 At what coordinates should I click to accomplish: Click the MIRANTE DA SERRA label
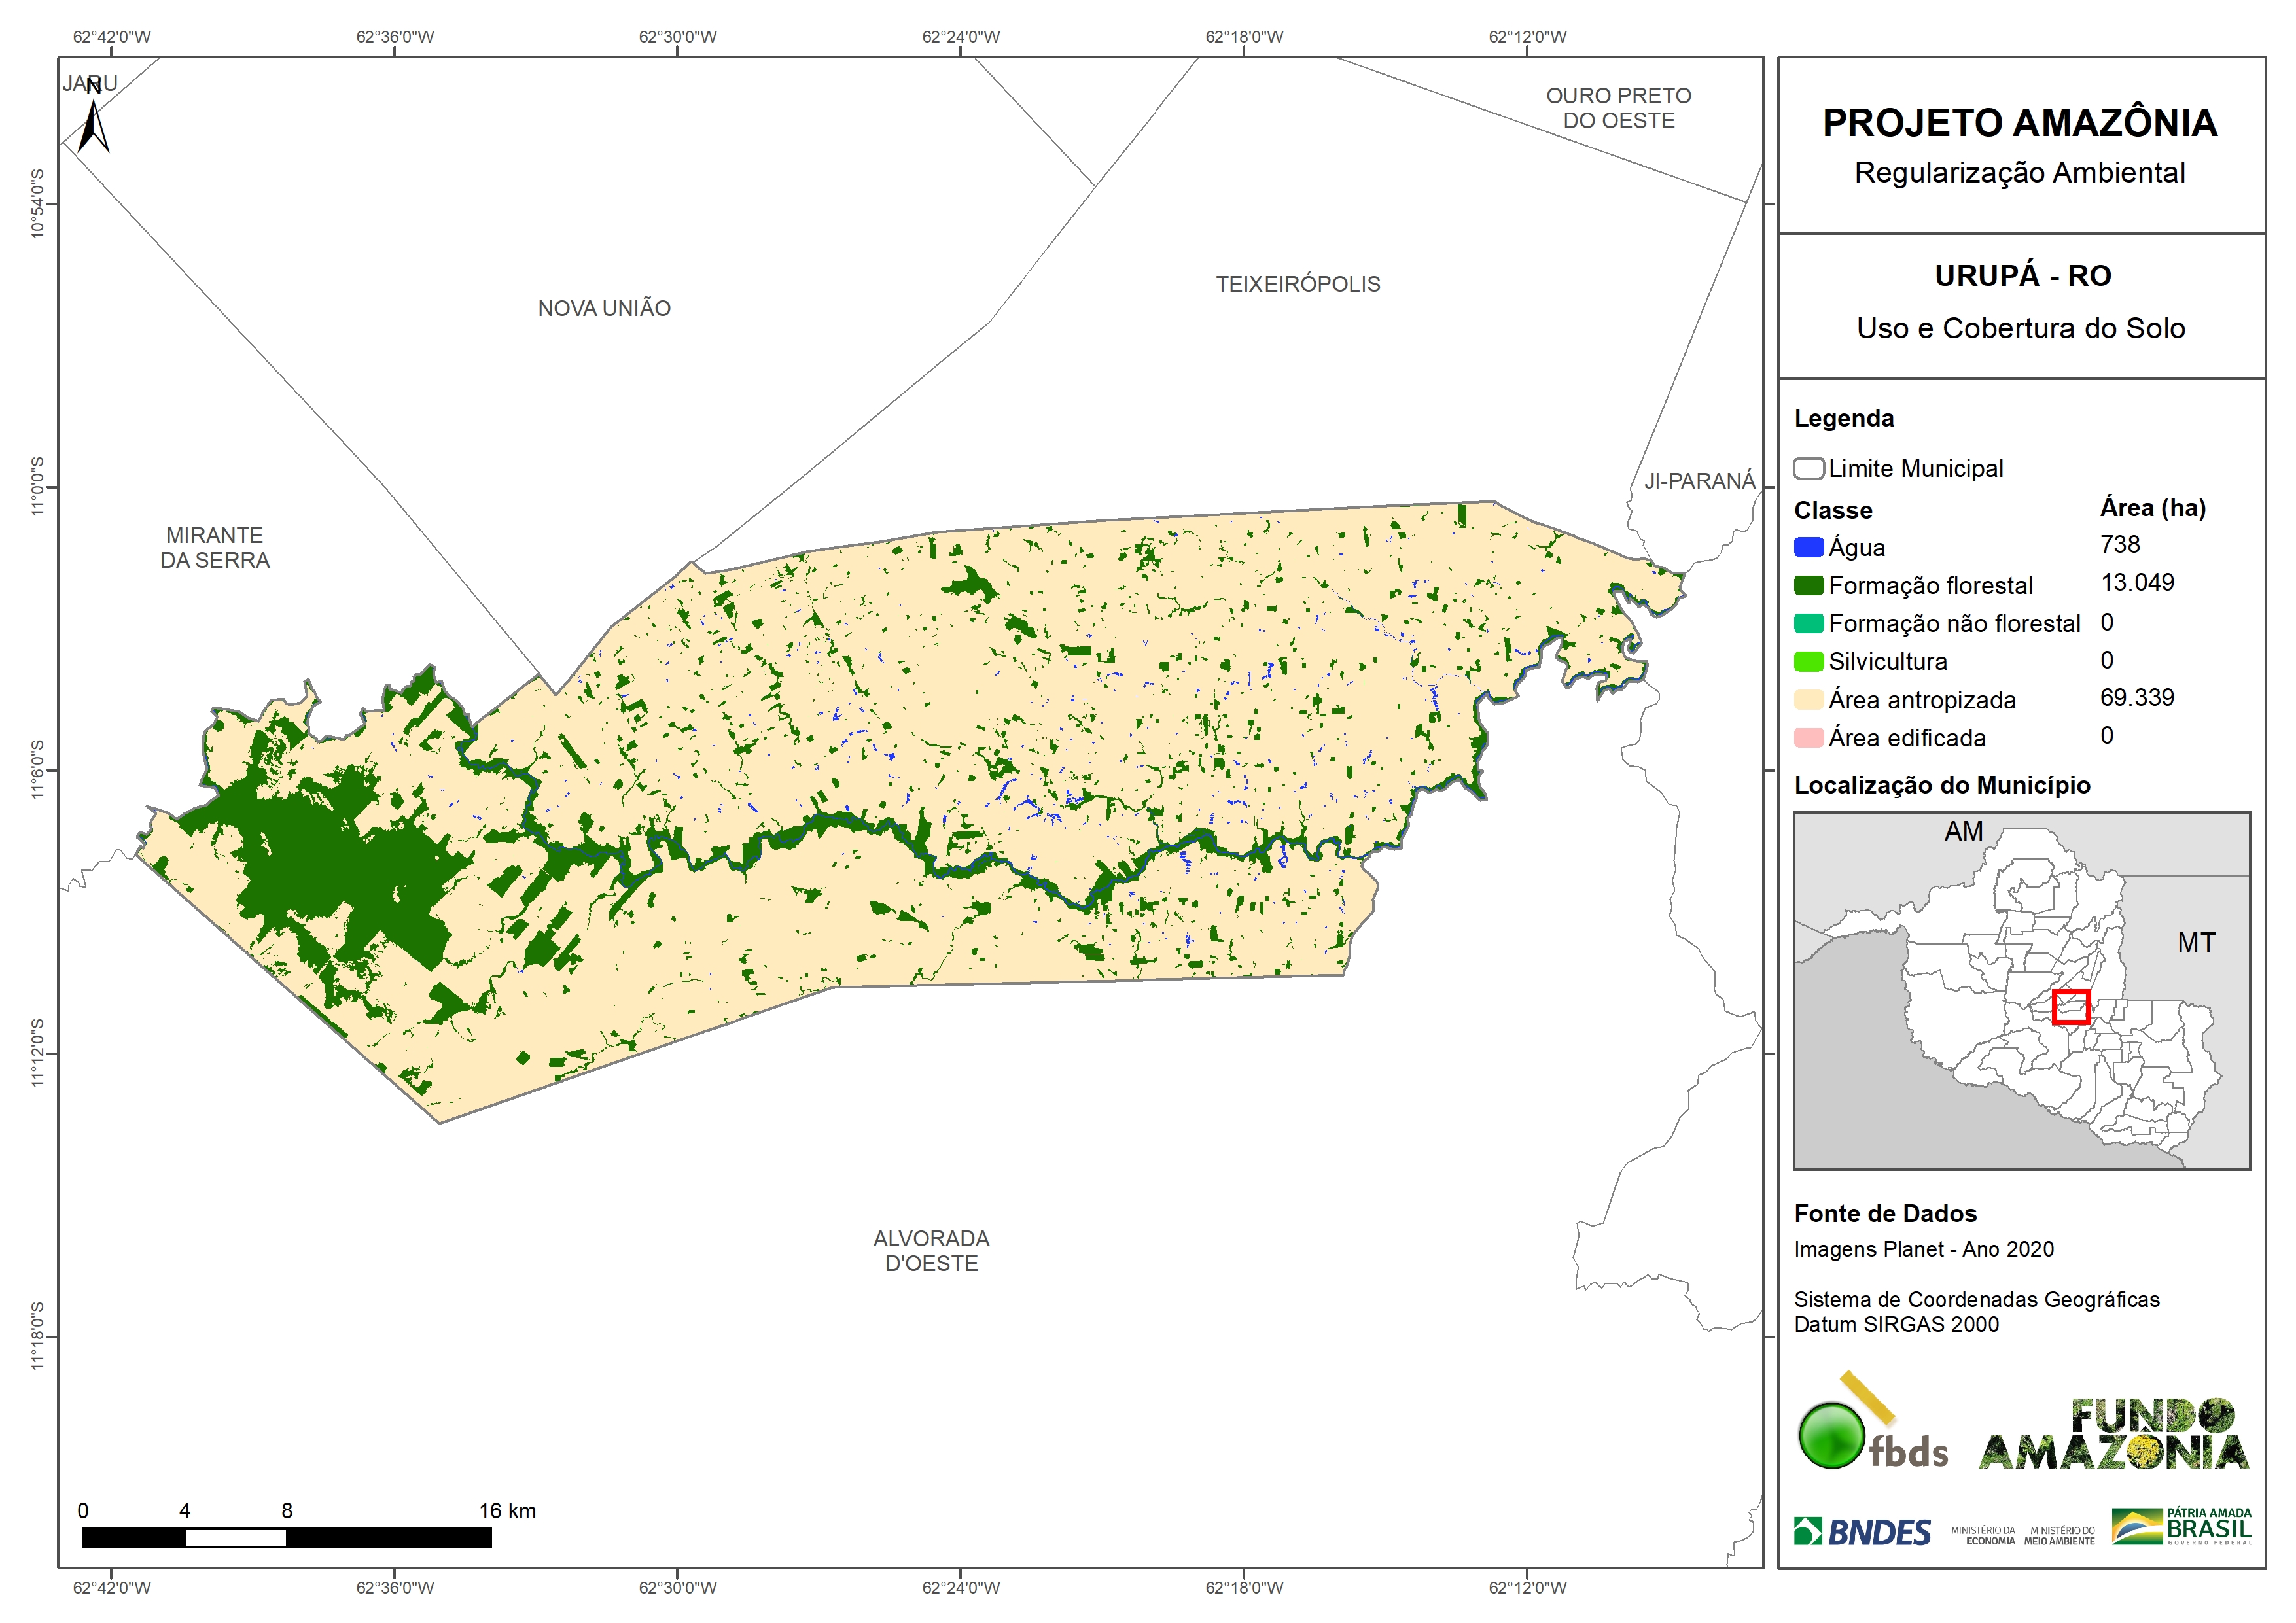[x=215, y=547]
